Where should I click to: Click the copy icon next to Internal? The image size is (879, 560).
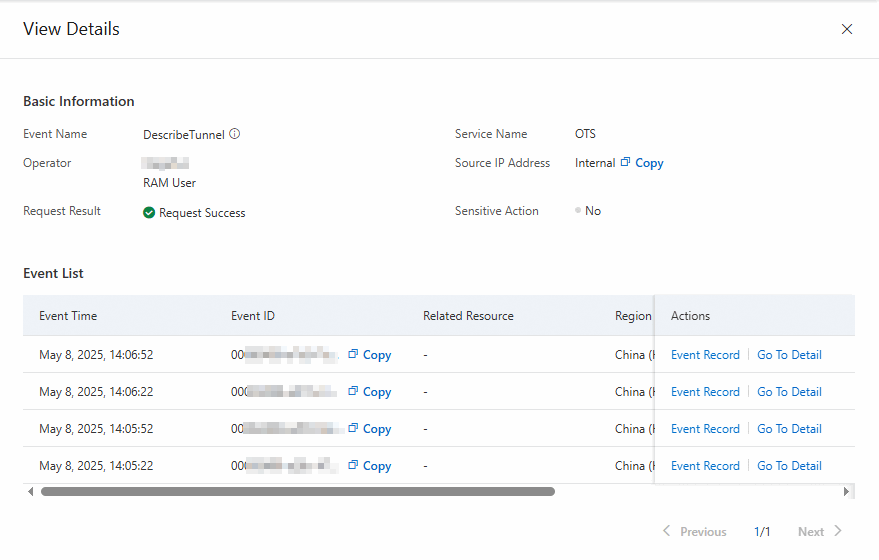(x=625, y=162)
